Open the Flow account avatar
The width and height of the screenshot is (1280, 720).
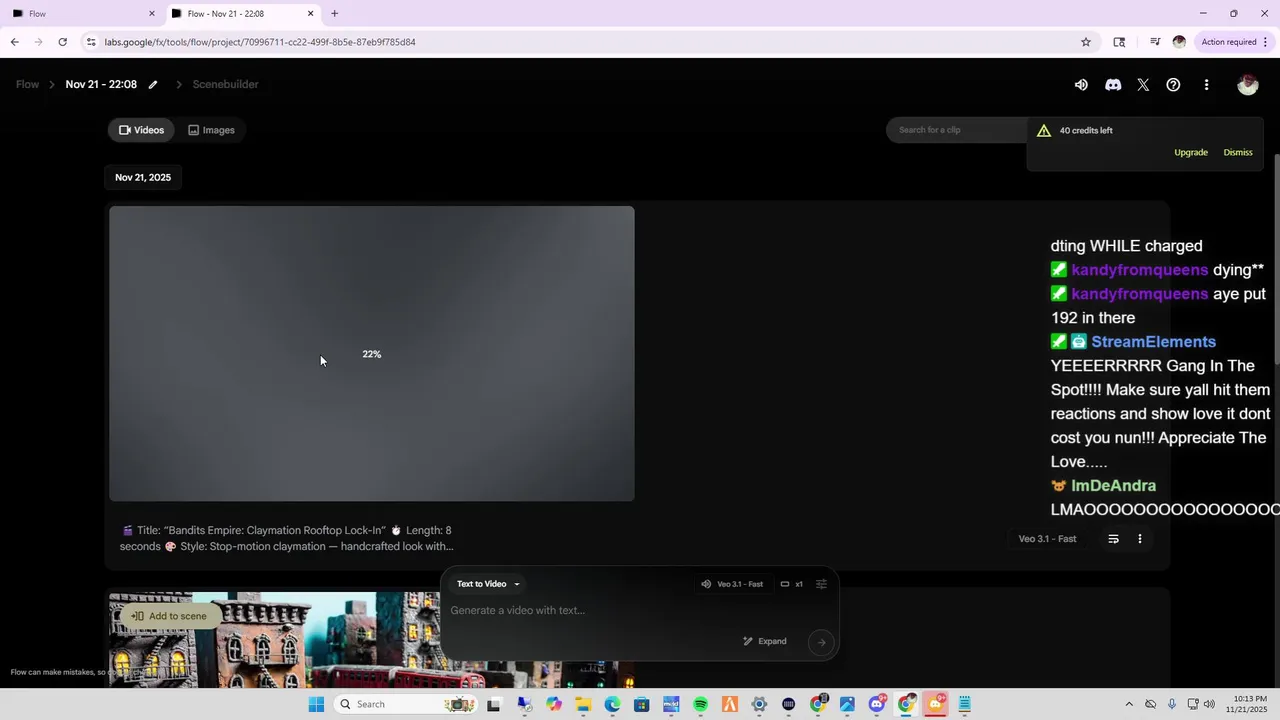(x=1247, y=85)
